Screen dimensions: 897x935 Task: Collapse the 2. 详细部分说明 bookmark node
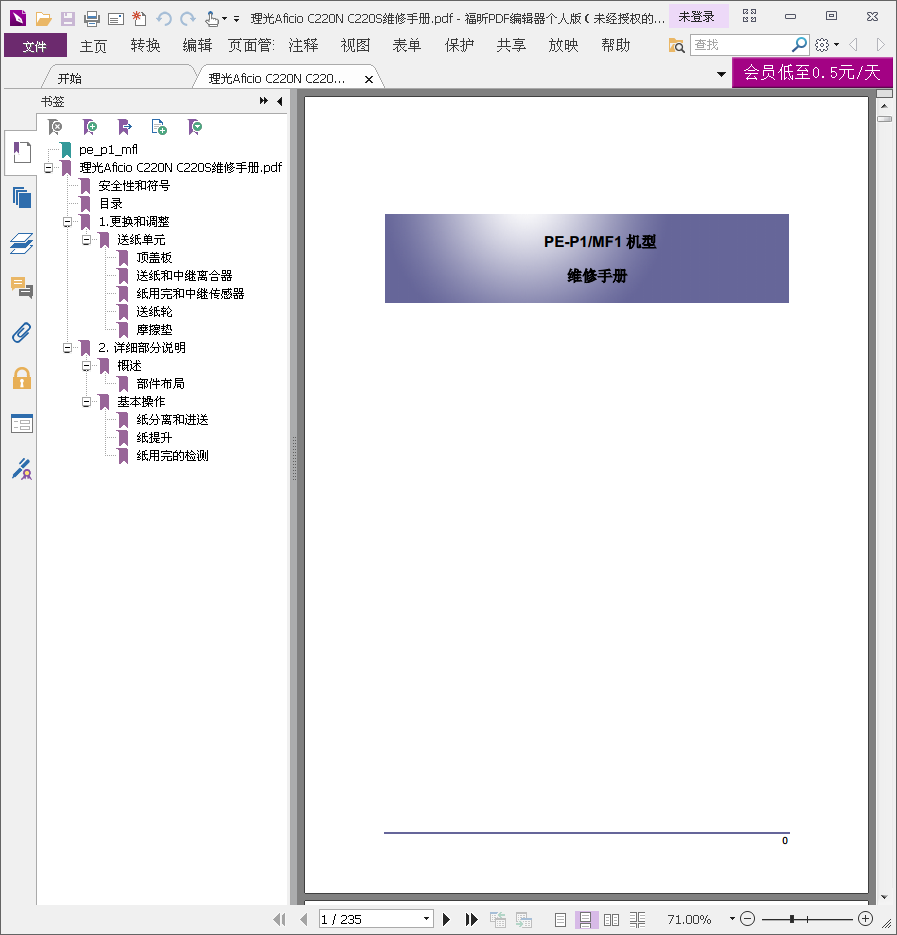coord(67,348)
